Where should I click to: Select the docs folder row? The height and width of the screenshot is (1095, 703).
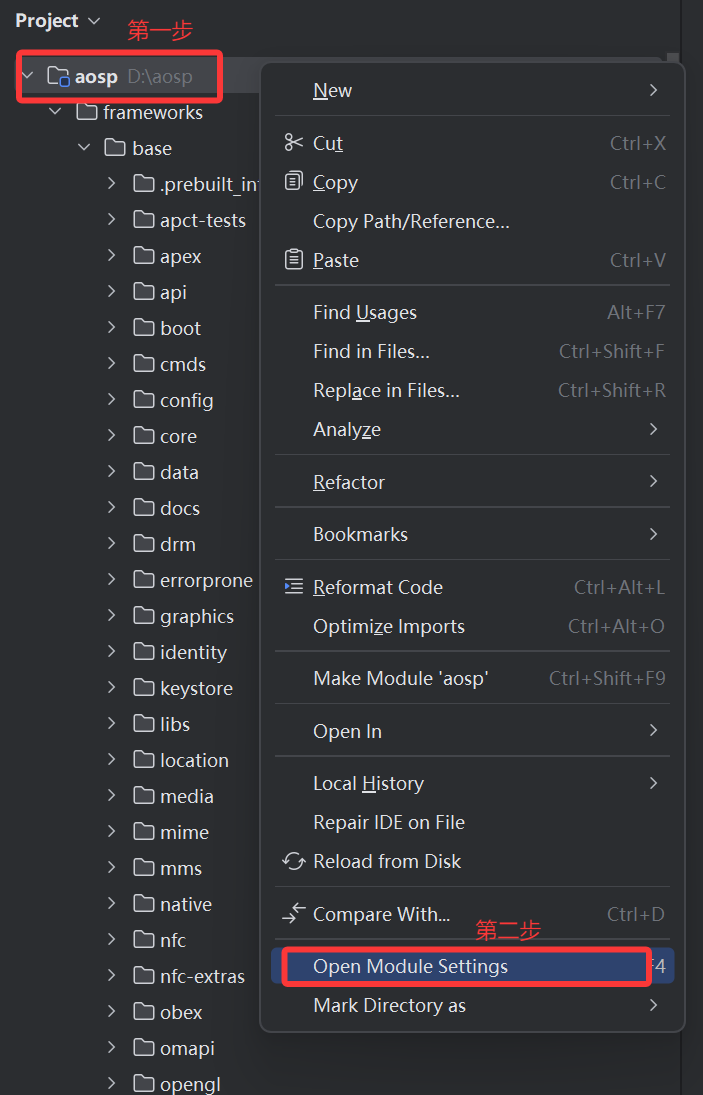click(x=130, y=508)
